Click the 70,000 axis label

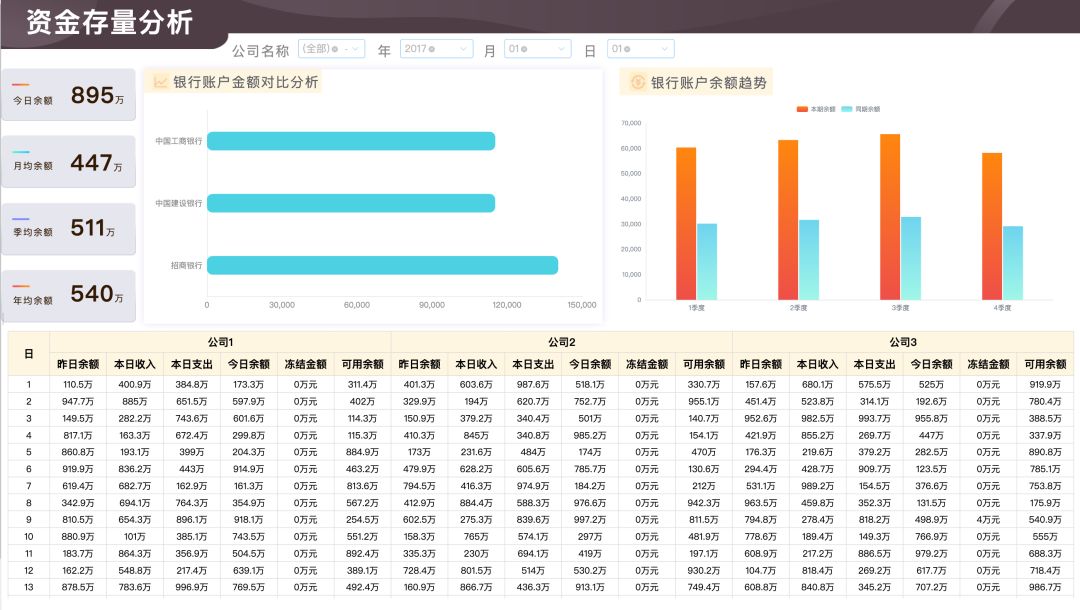tap(631, 123)
